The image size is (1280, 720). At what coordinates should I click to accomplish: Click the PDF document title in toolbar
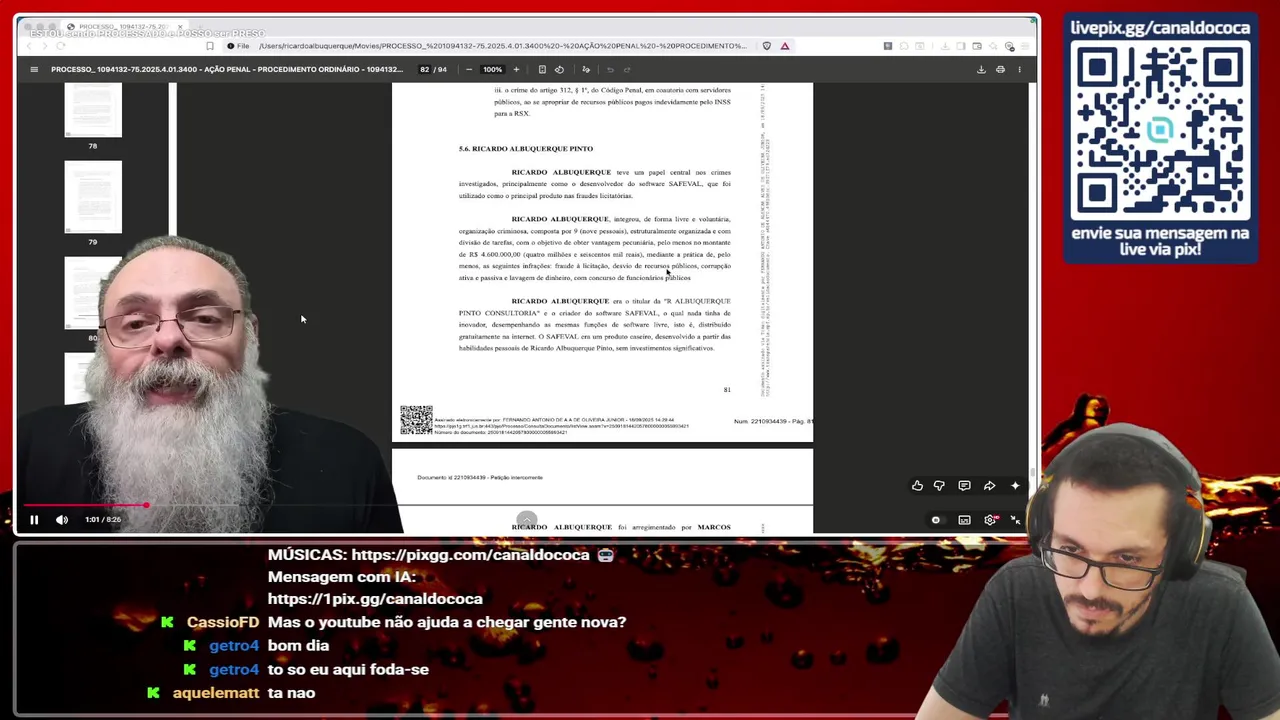click(227, 69)
